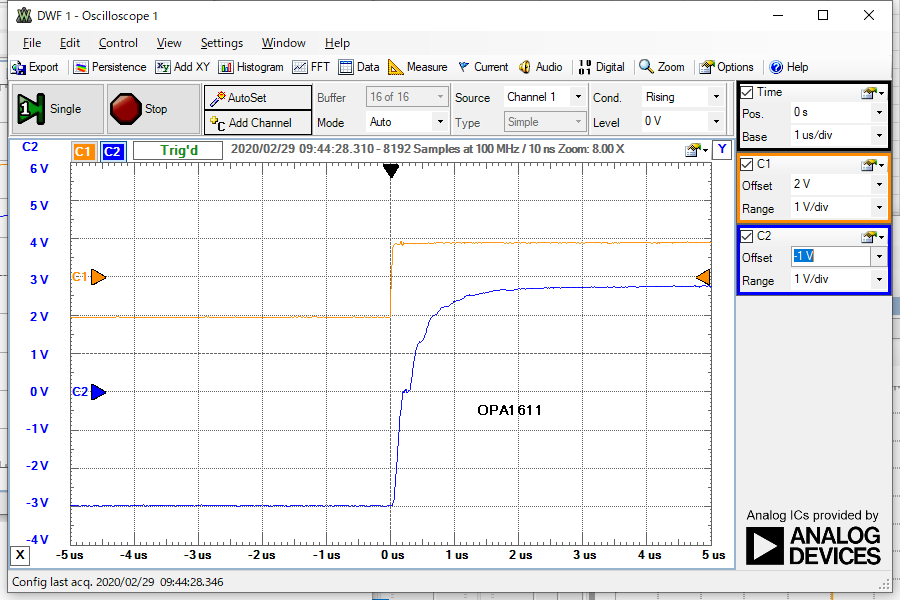Open the Zoom view

coord(662,67)
